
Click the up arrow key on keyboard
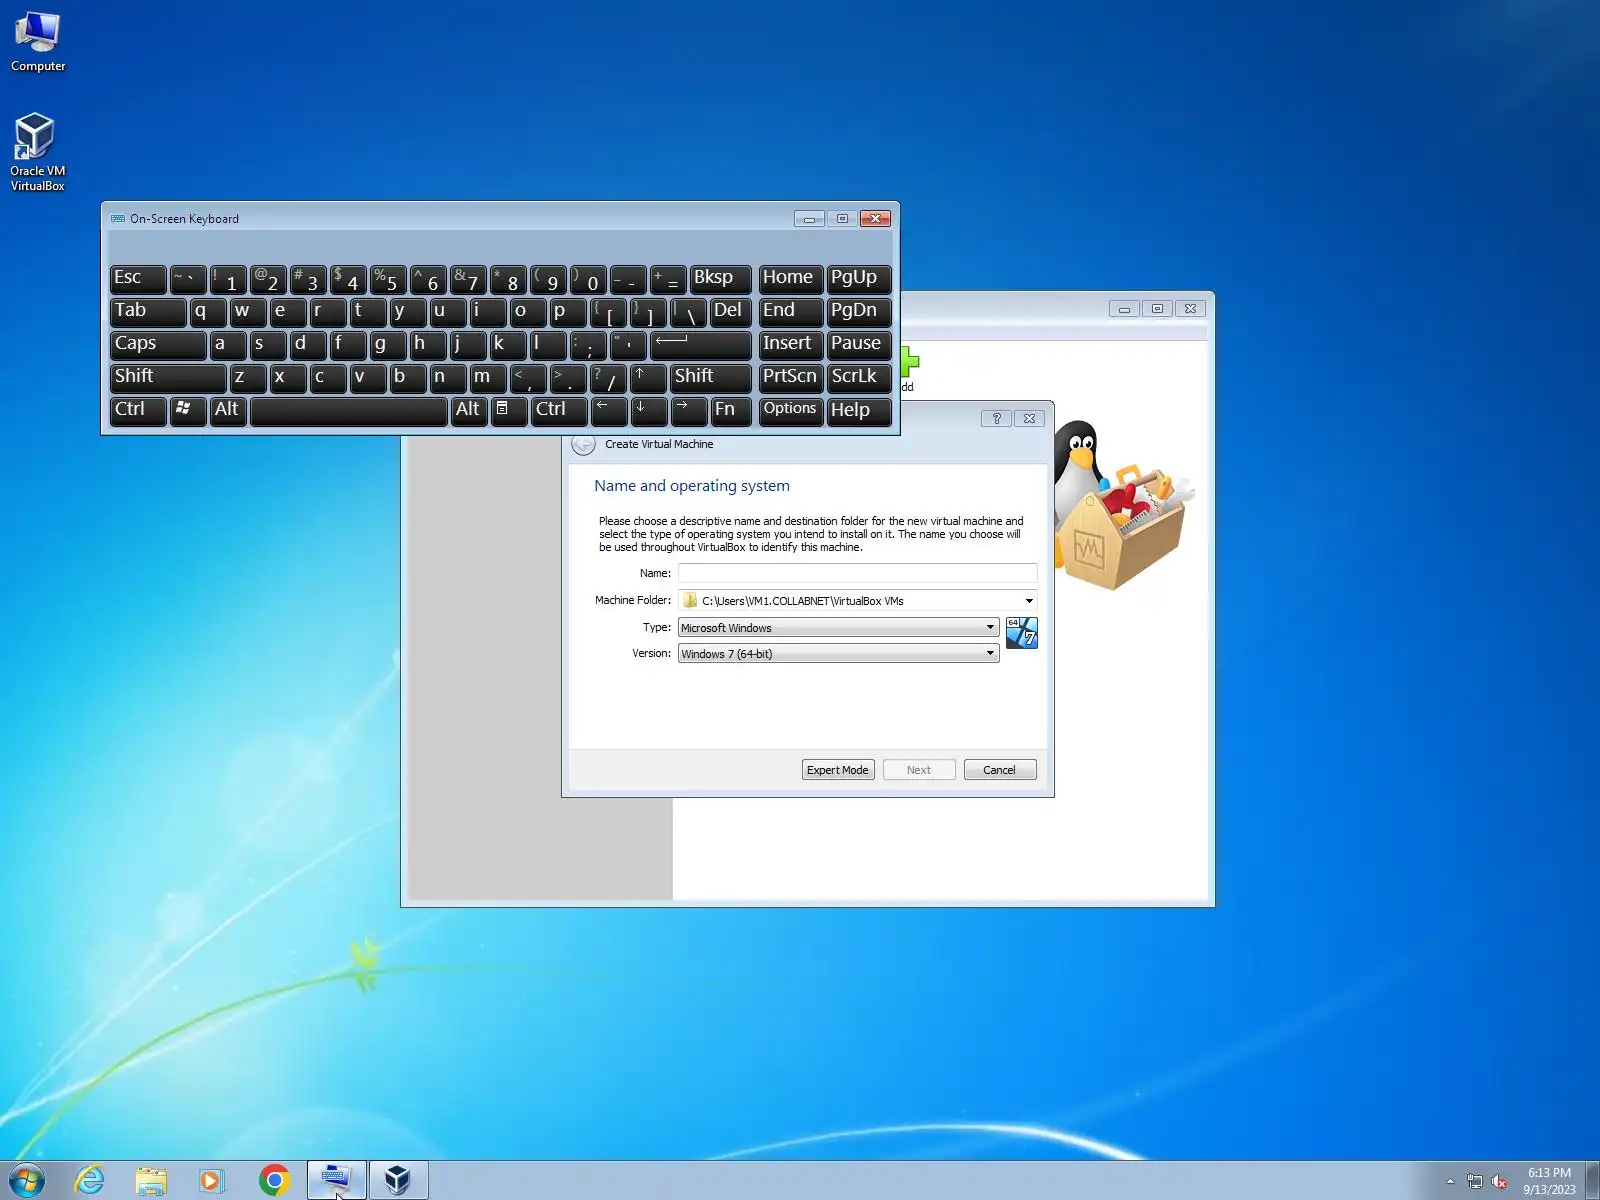649,377
